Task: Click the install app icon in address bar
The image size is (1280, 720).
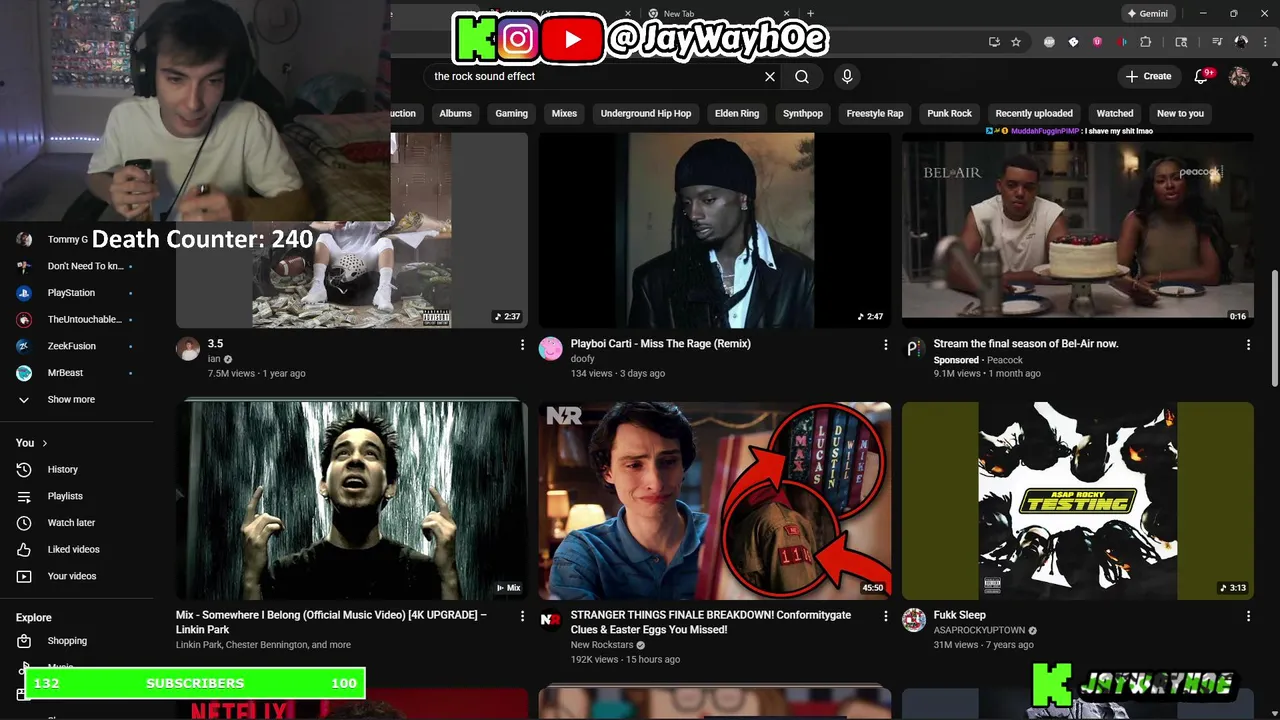Action: [994, 42]
